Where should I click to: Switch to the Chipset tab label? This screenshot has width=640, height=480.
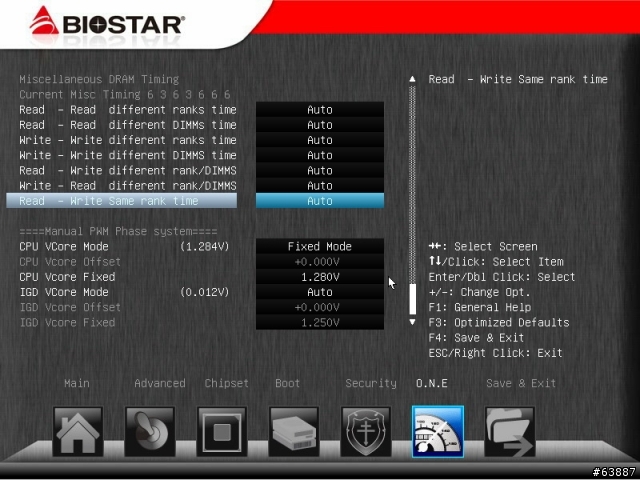coord(227,383)
